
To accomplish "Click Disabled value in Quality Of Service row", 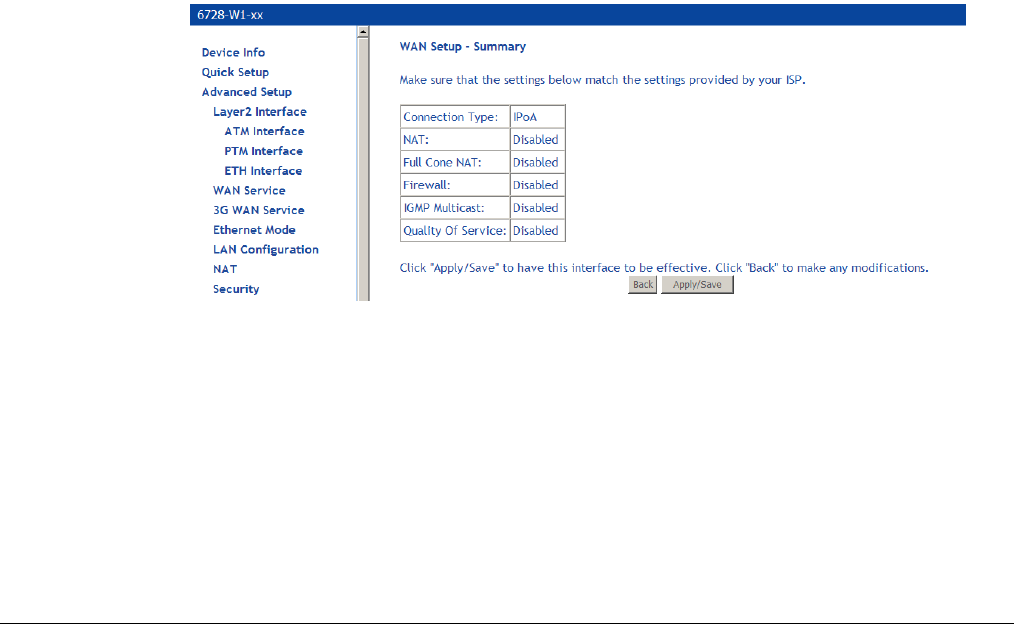I will (537, 230).
